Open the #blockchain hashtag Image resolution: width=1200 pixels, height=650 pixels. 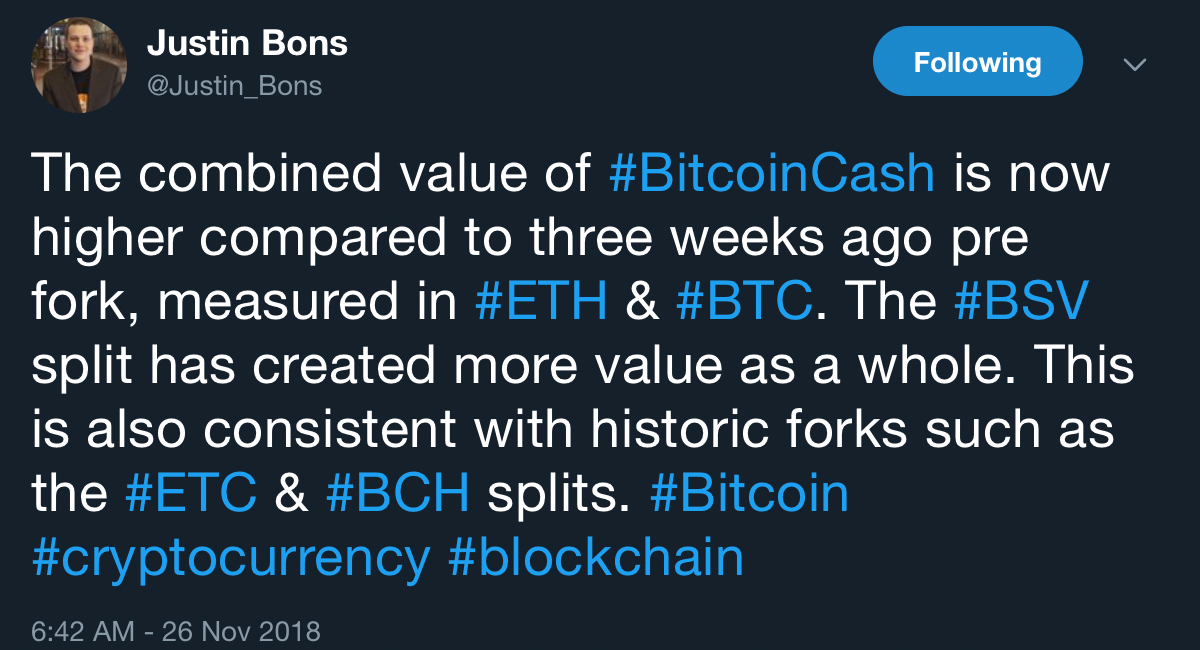pyautogui.click(x=596, y=559)
